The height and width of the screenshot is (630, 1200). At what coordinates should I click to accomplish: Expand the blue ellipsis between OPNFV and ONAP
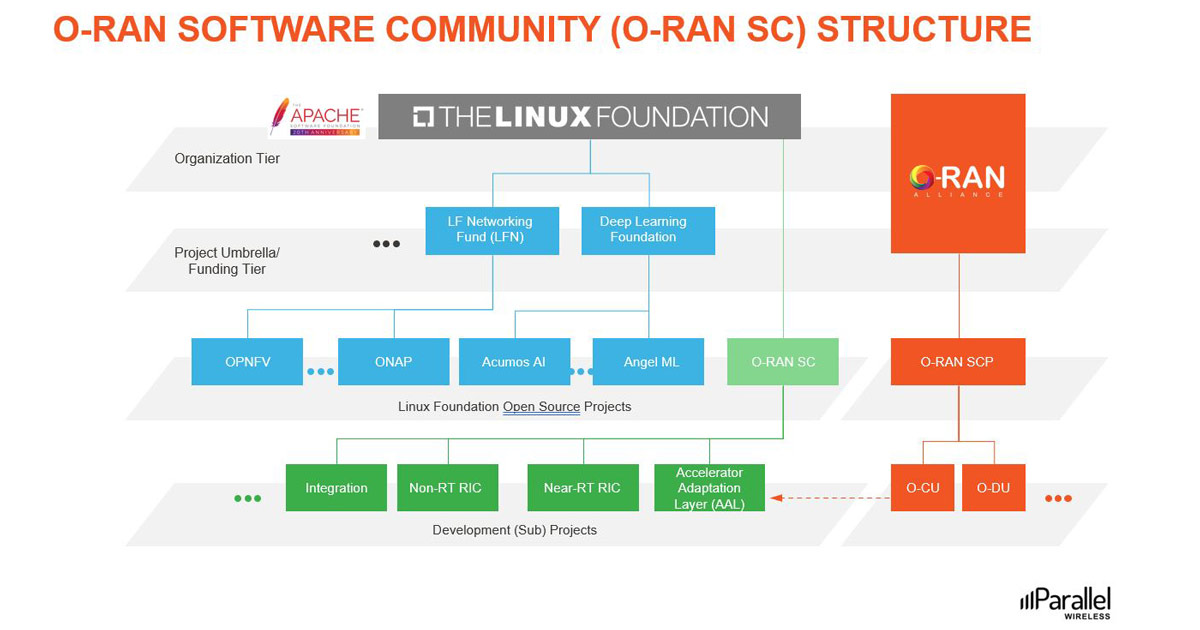click(320, 370)
